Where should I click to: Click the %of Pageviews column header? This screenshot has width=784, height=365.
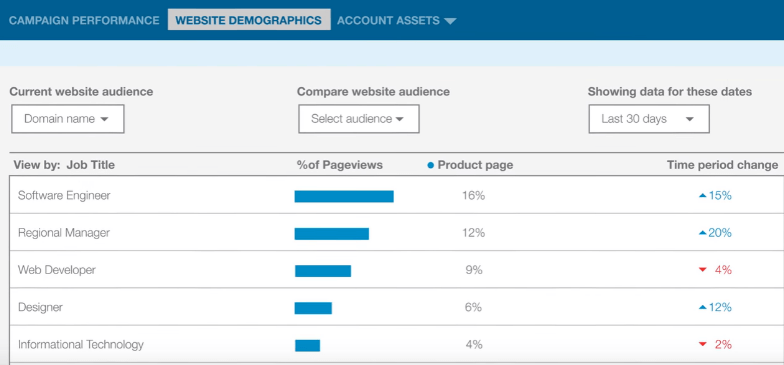click(340, 165)
